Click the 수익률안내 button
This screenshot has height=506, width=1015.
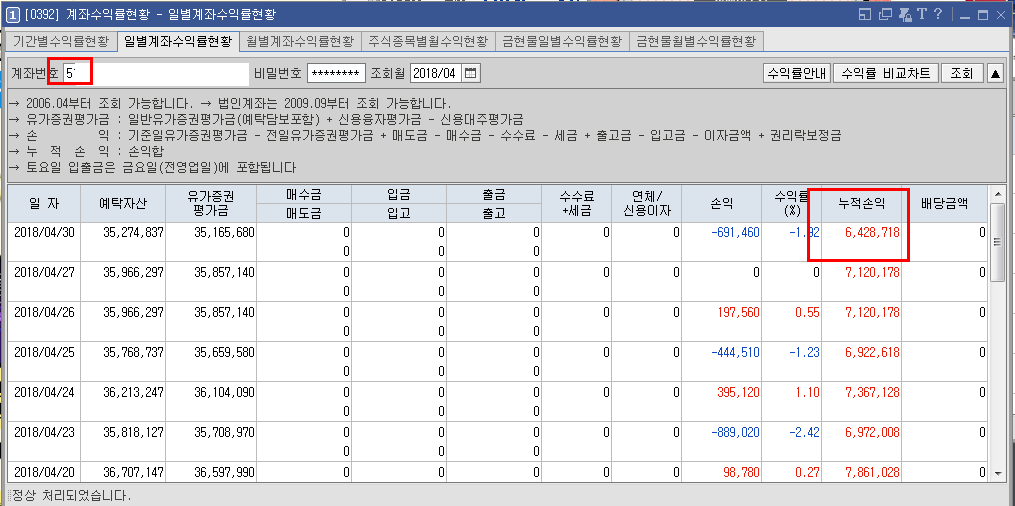(x=795, y=74)
